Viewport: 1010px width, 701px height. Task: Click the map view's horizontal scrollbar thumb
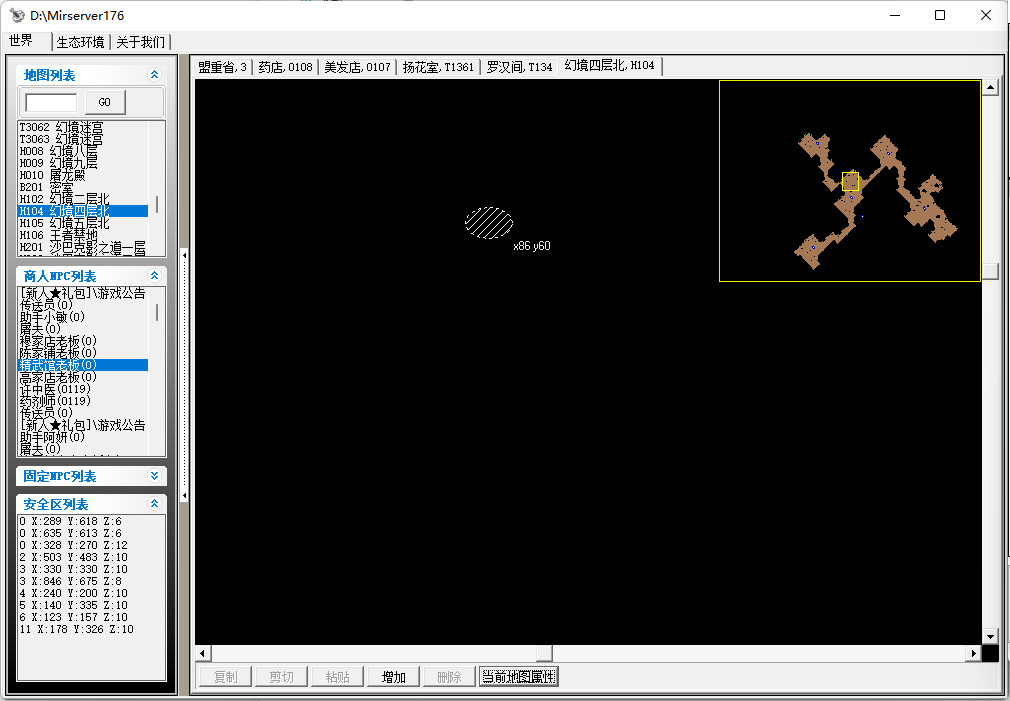pos(544,653)
